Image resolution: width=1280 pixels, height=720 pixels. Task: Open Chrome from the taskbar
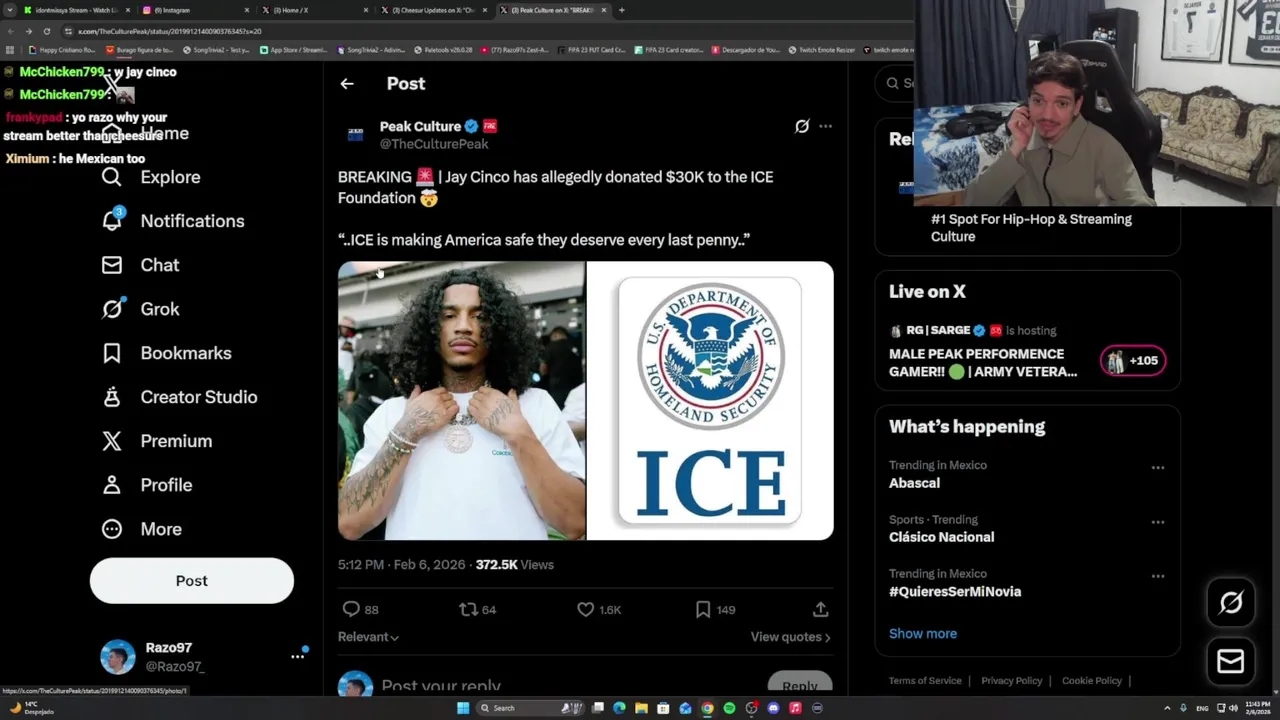(x=707, y=708)
